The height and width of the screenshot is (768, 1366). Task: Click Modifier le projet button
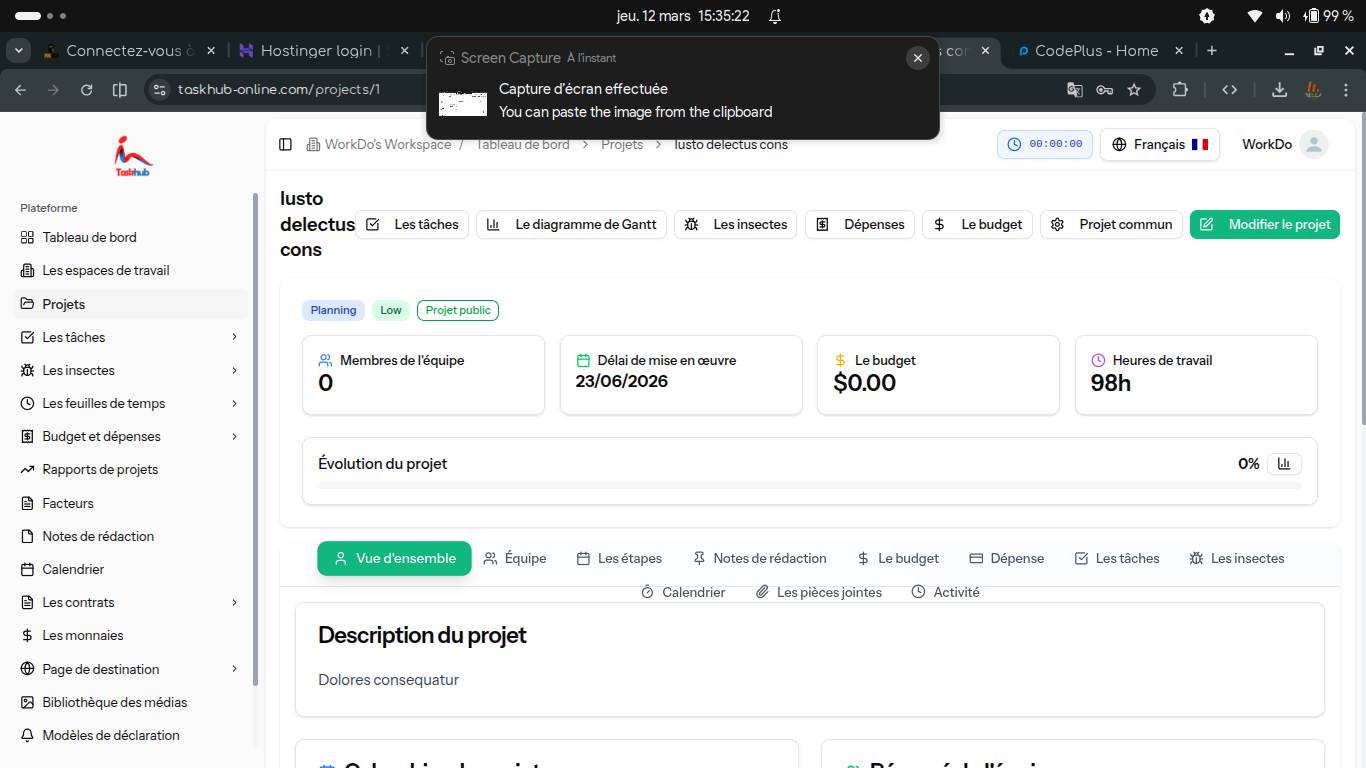(x=1264, y=224)
